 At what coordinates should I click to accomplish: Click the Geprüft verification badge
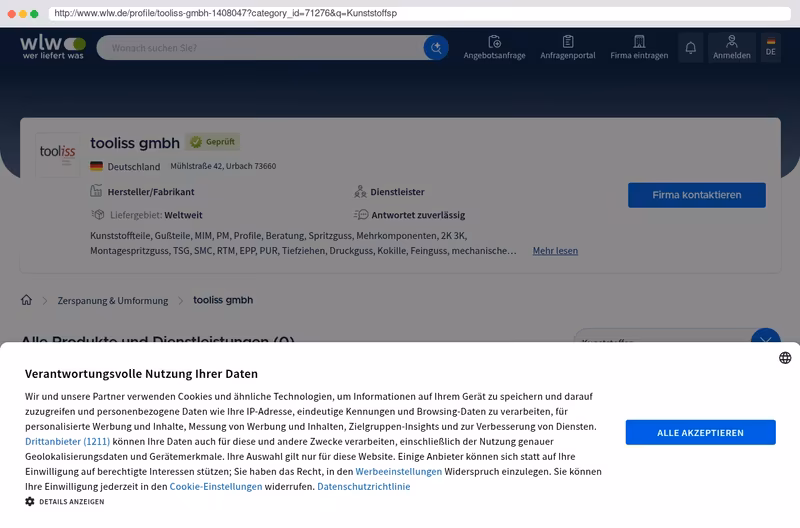212,142
